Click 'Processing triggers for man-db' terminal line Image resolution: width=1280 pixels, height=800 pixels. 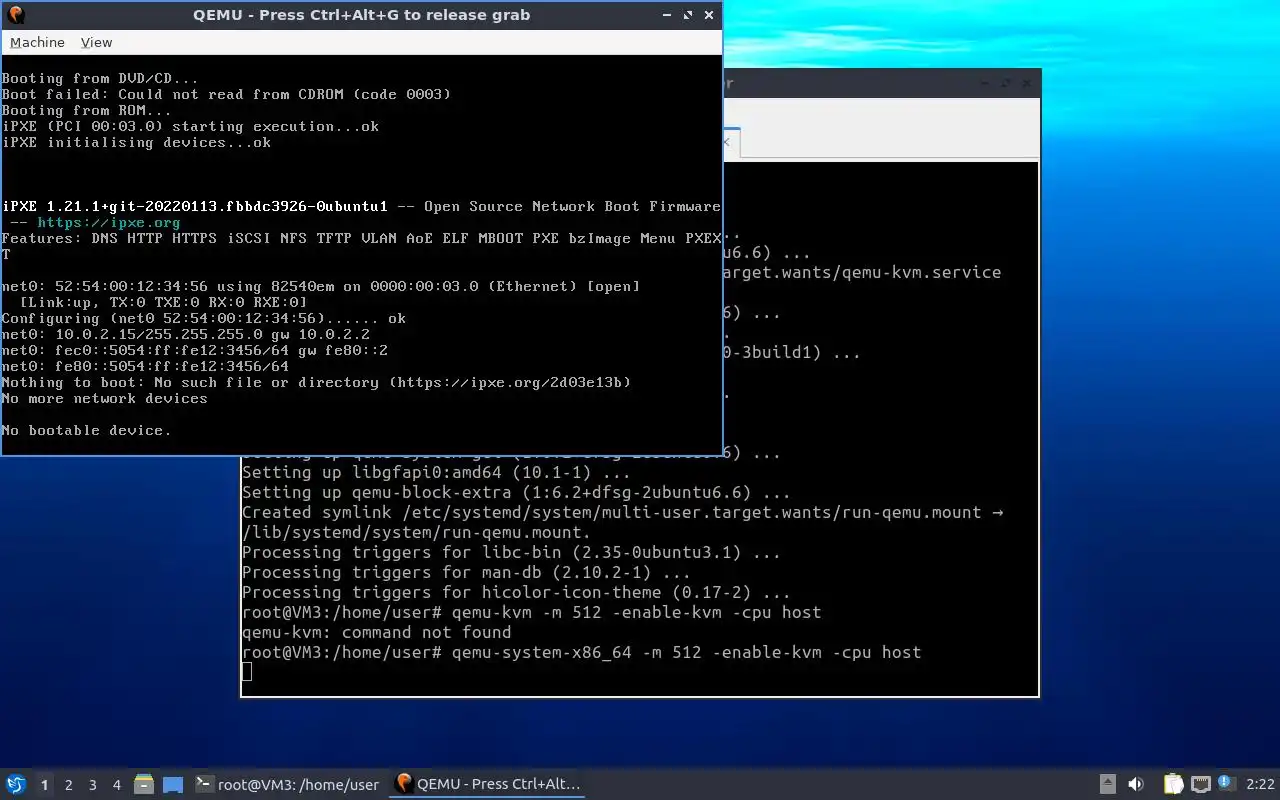tap(466, 572)
